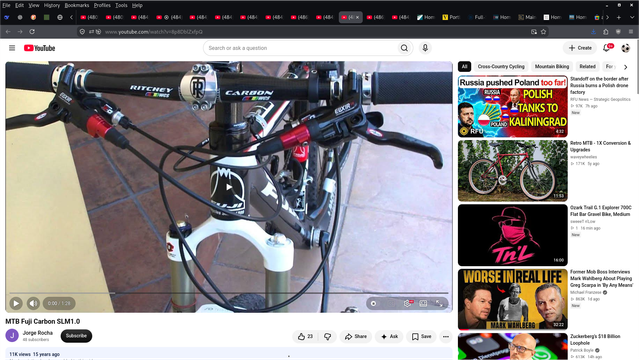The height and width of the screenshot is (360, 639).
Task: Open YouTube notifications bell
Action: click(x=607, y=48)
